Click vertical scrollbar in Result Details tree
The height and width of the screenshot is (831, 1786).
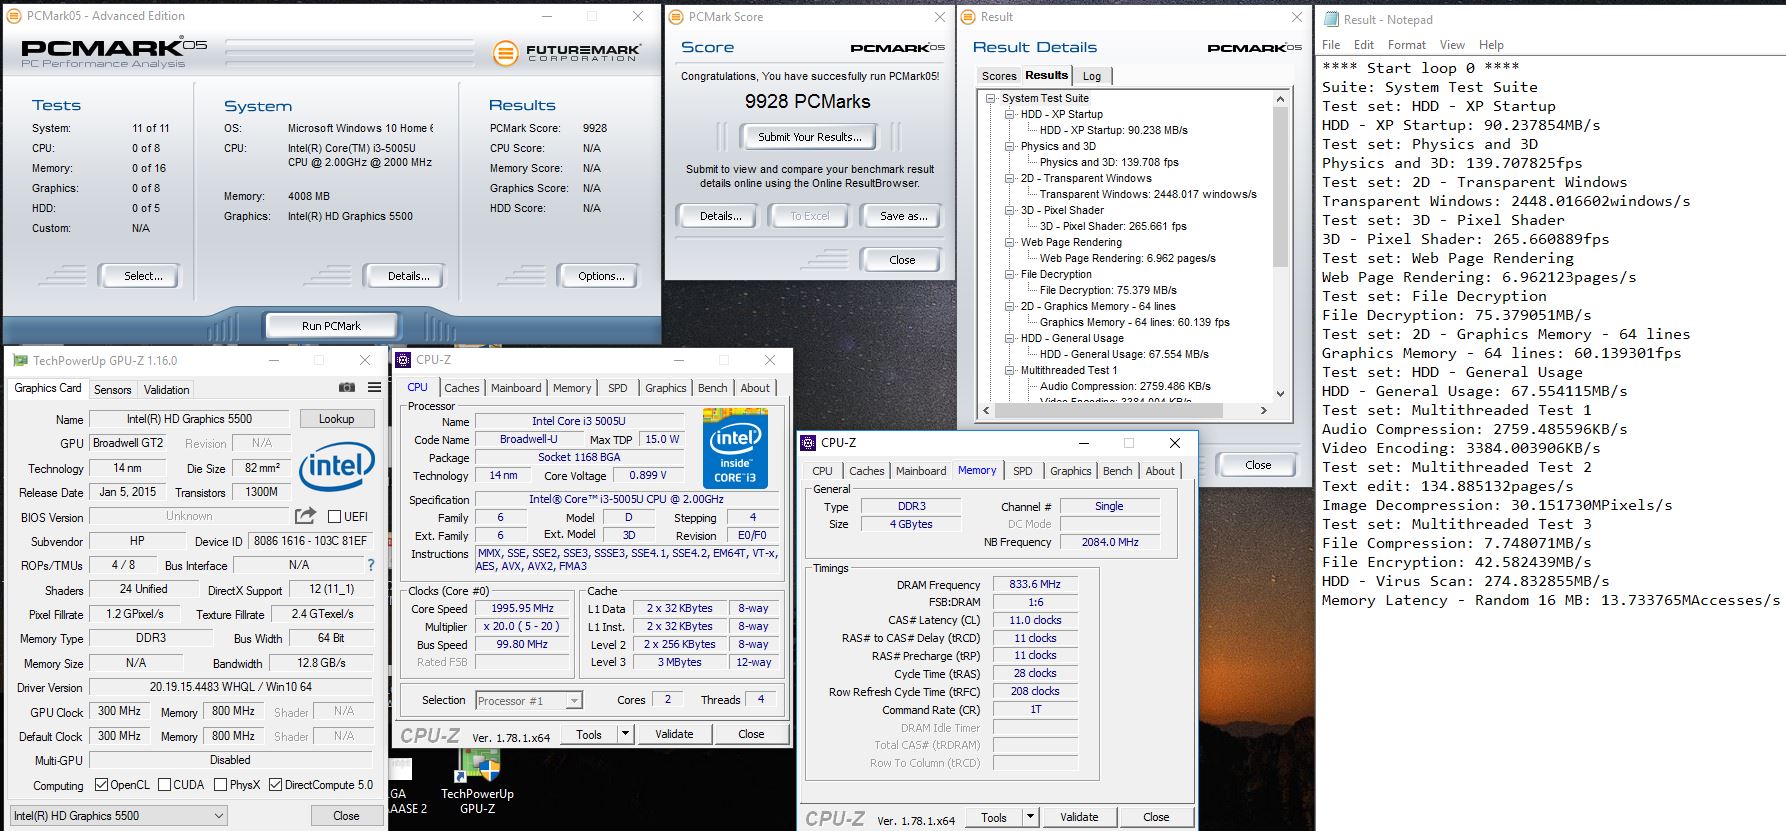(1280, 187)
